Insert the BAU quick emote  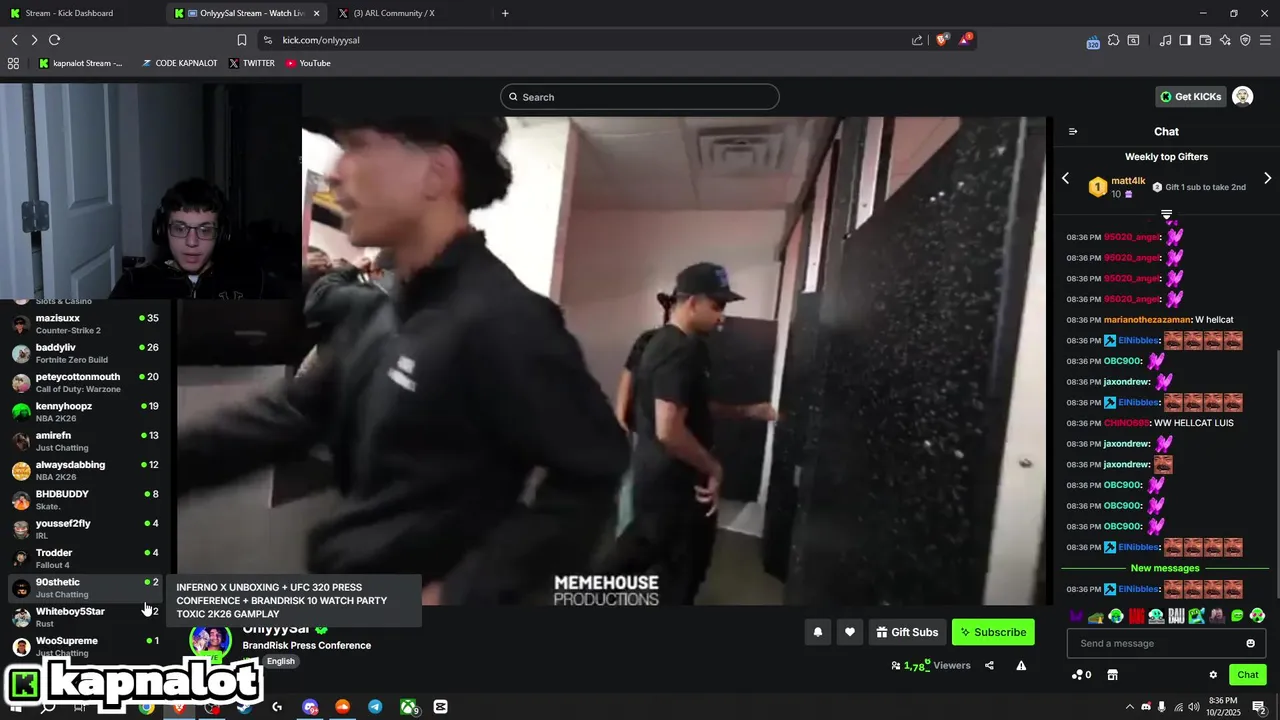pos(1176,616)
